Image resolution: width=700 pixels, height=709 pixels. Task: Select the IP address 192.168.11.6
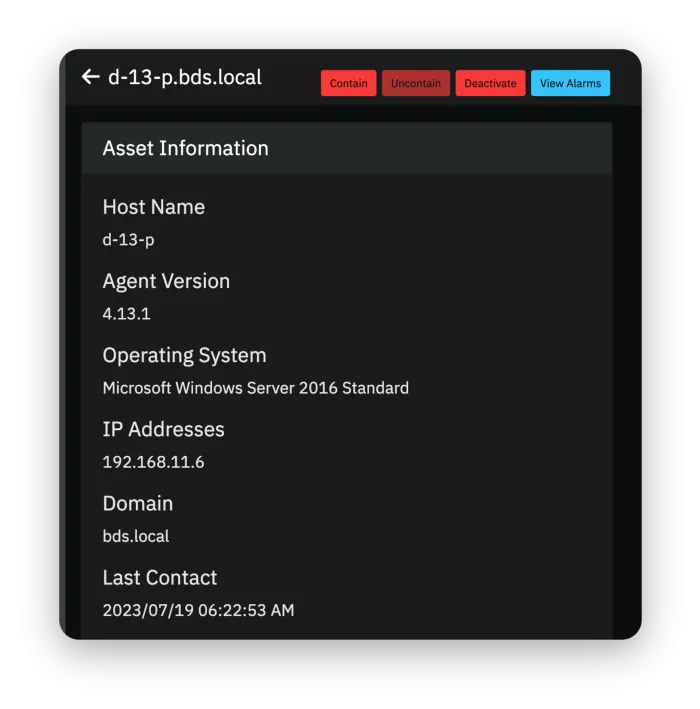[x=153, y=462]
